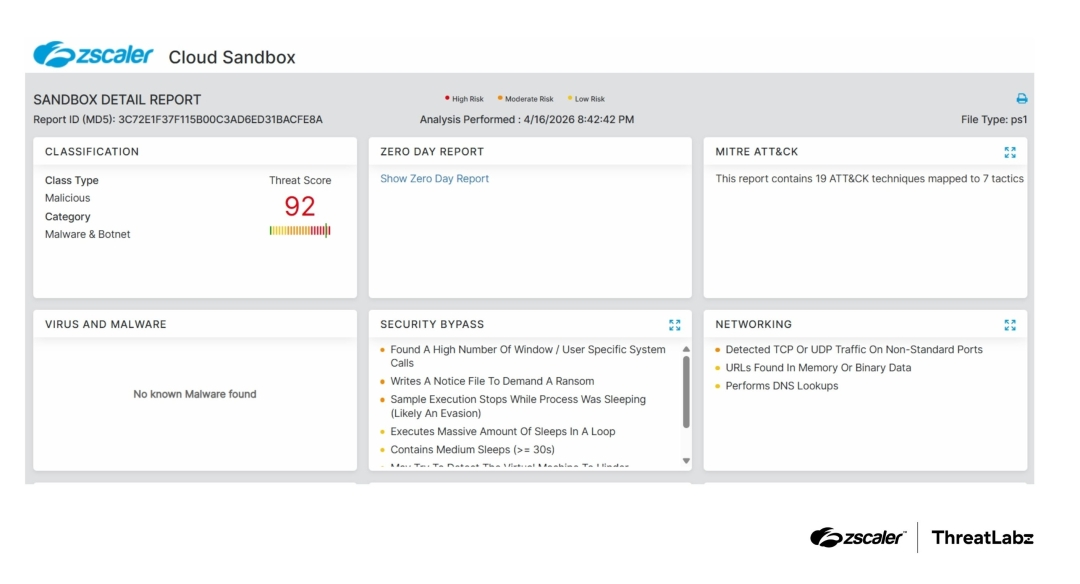Select Detected TCP Or UDP Traffic entry
Image resolution: width=1080 pixels, height=584 pixels.
853,350
